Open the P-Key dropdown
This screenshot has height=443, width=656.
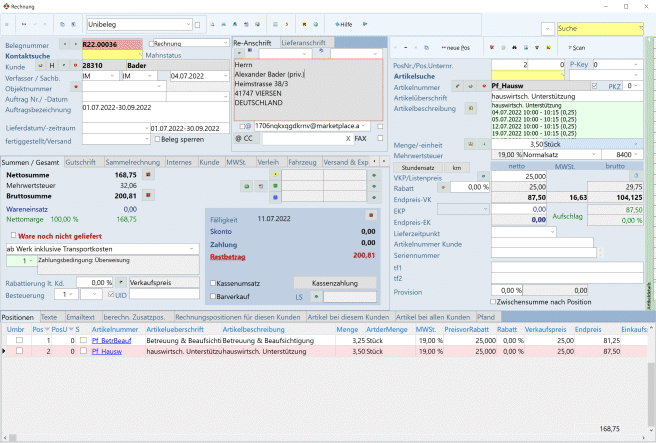[x=636, y=64]
